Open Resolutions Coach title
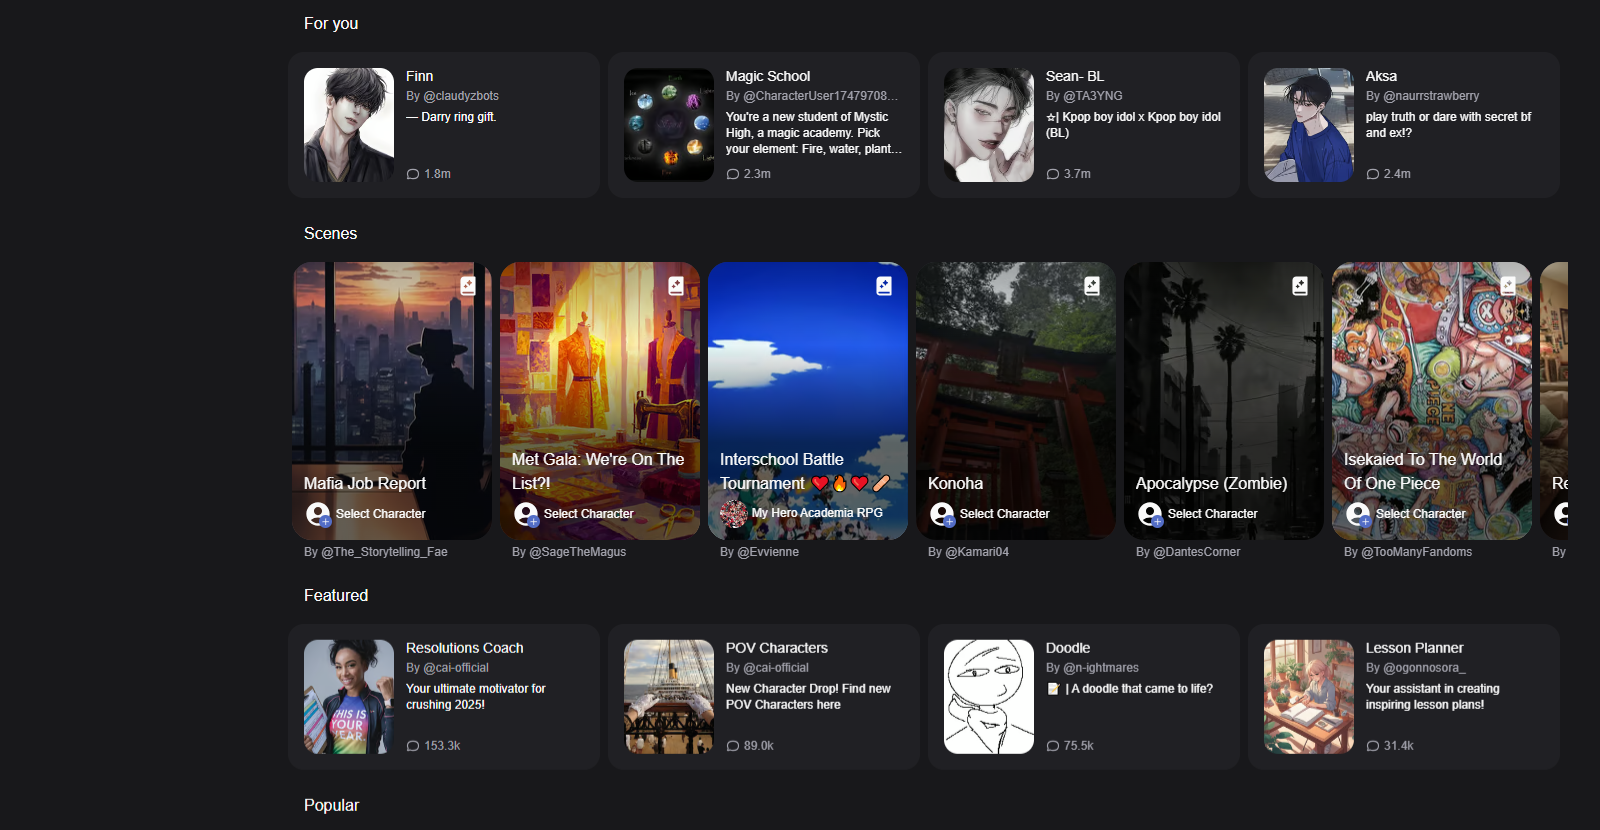 [x=465, y=648]
